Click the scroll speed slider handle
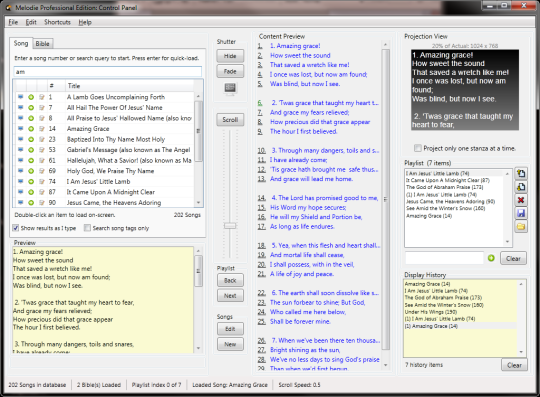540x397 pixels. coord(230,226)
